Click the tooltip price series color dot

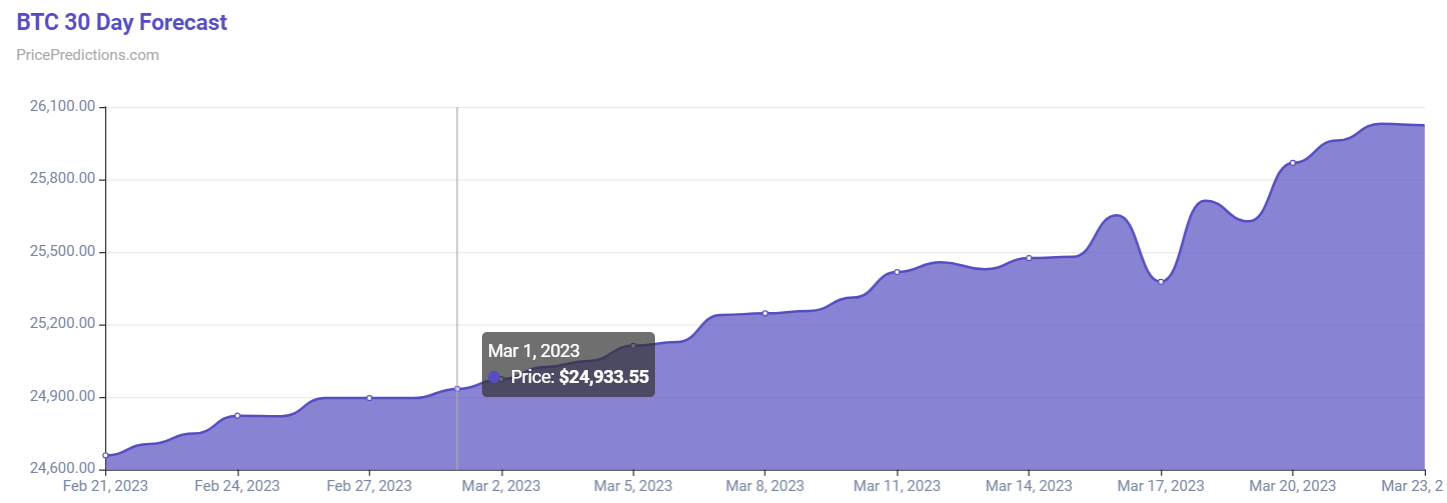495,377
